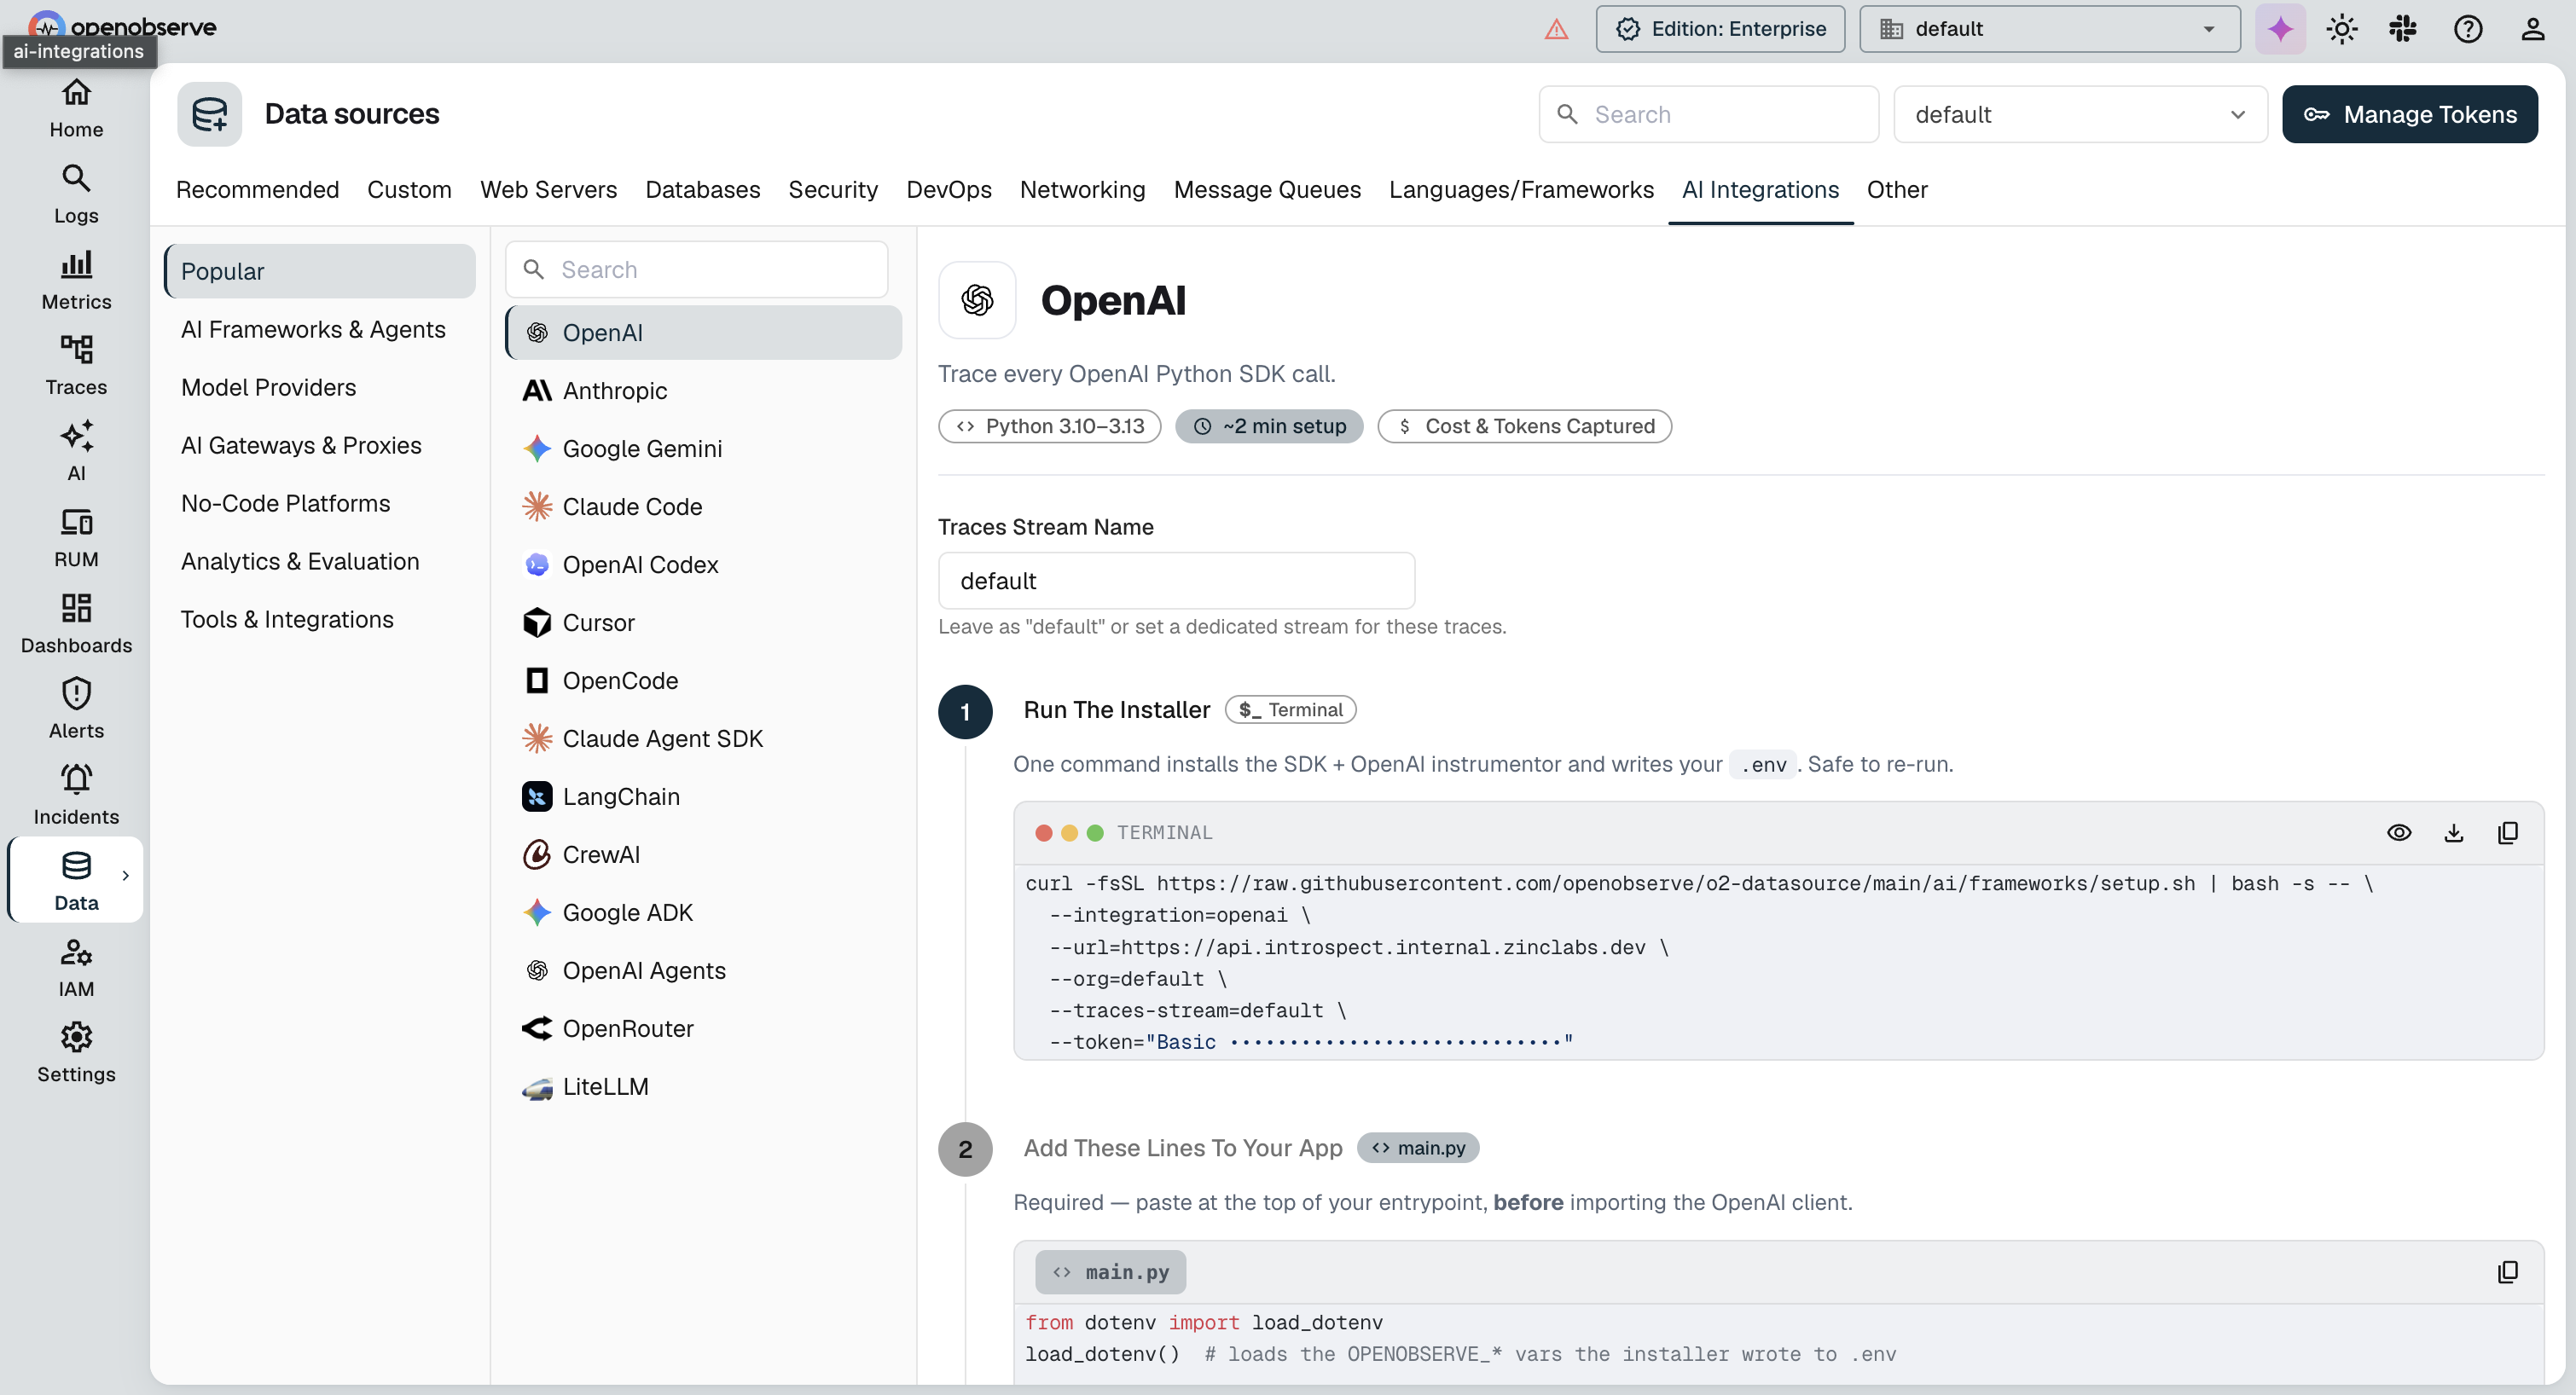Click the Edition: Enterprise button
Image resolution: width=2576 pixels, height=1395 pixels.
[x=1720, y=29]
